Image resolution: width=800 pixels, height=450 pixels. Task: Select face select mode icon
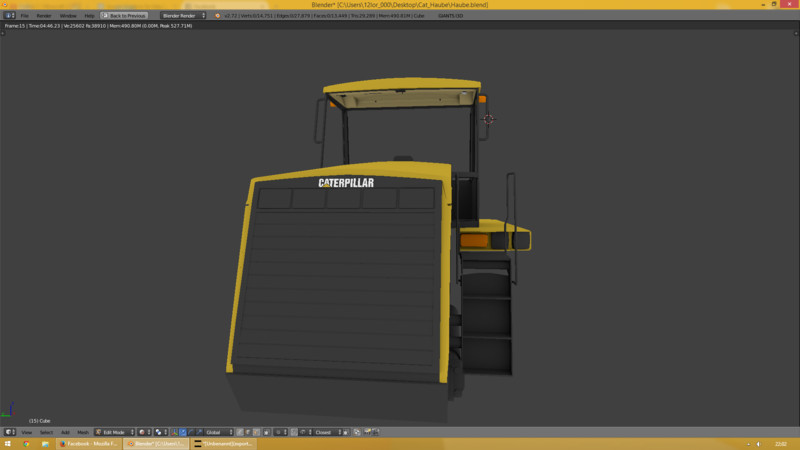[257, 432]
